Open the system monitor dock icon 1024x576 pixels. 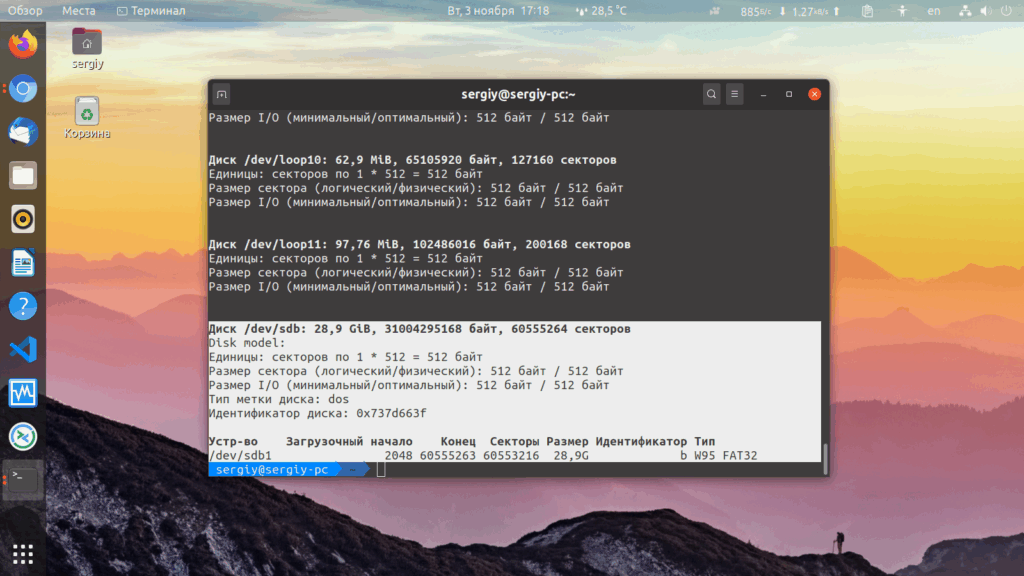[x=23, y=393]
